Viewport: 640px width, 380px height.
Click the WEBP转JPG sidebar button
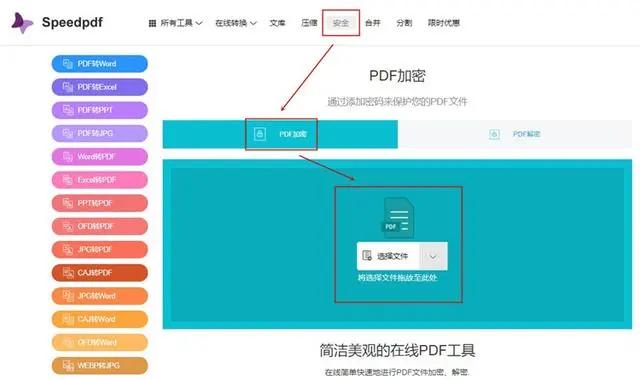100,366
